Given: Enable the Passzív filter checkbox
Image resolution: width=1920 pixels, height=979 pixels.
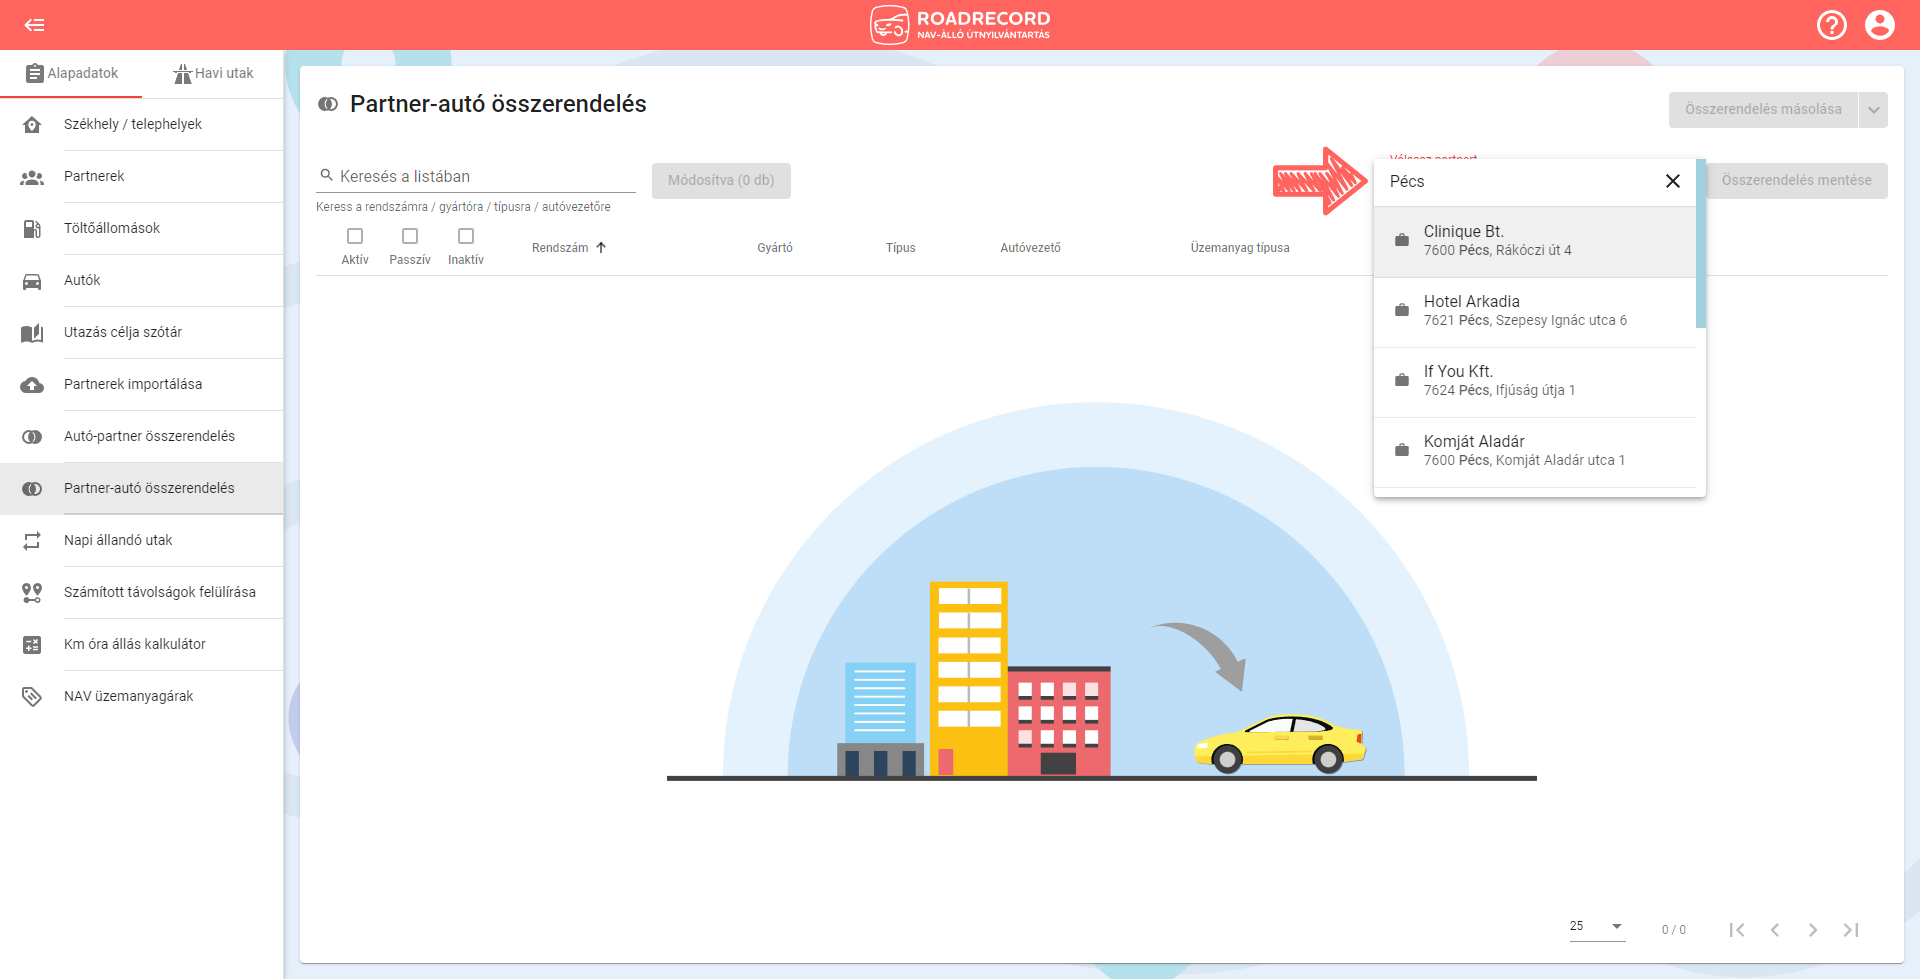Looking at the screenshot, I should pos(410,236).
